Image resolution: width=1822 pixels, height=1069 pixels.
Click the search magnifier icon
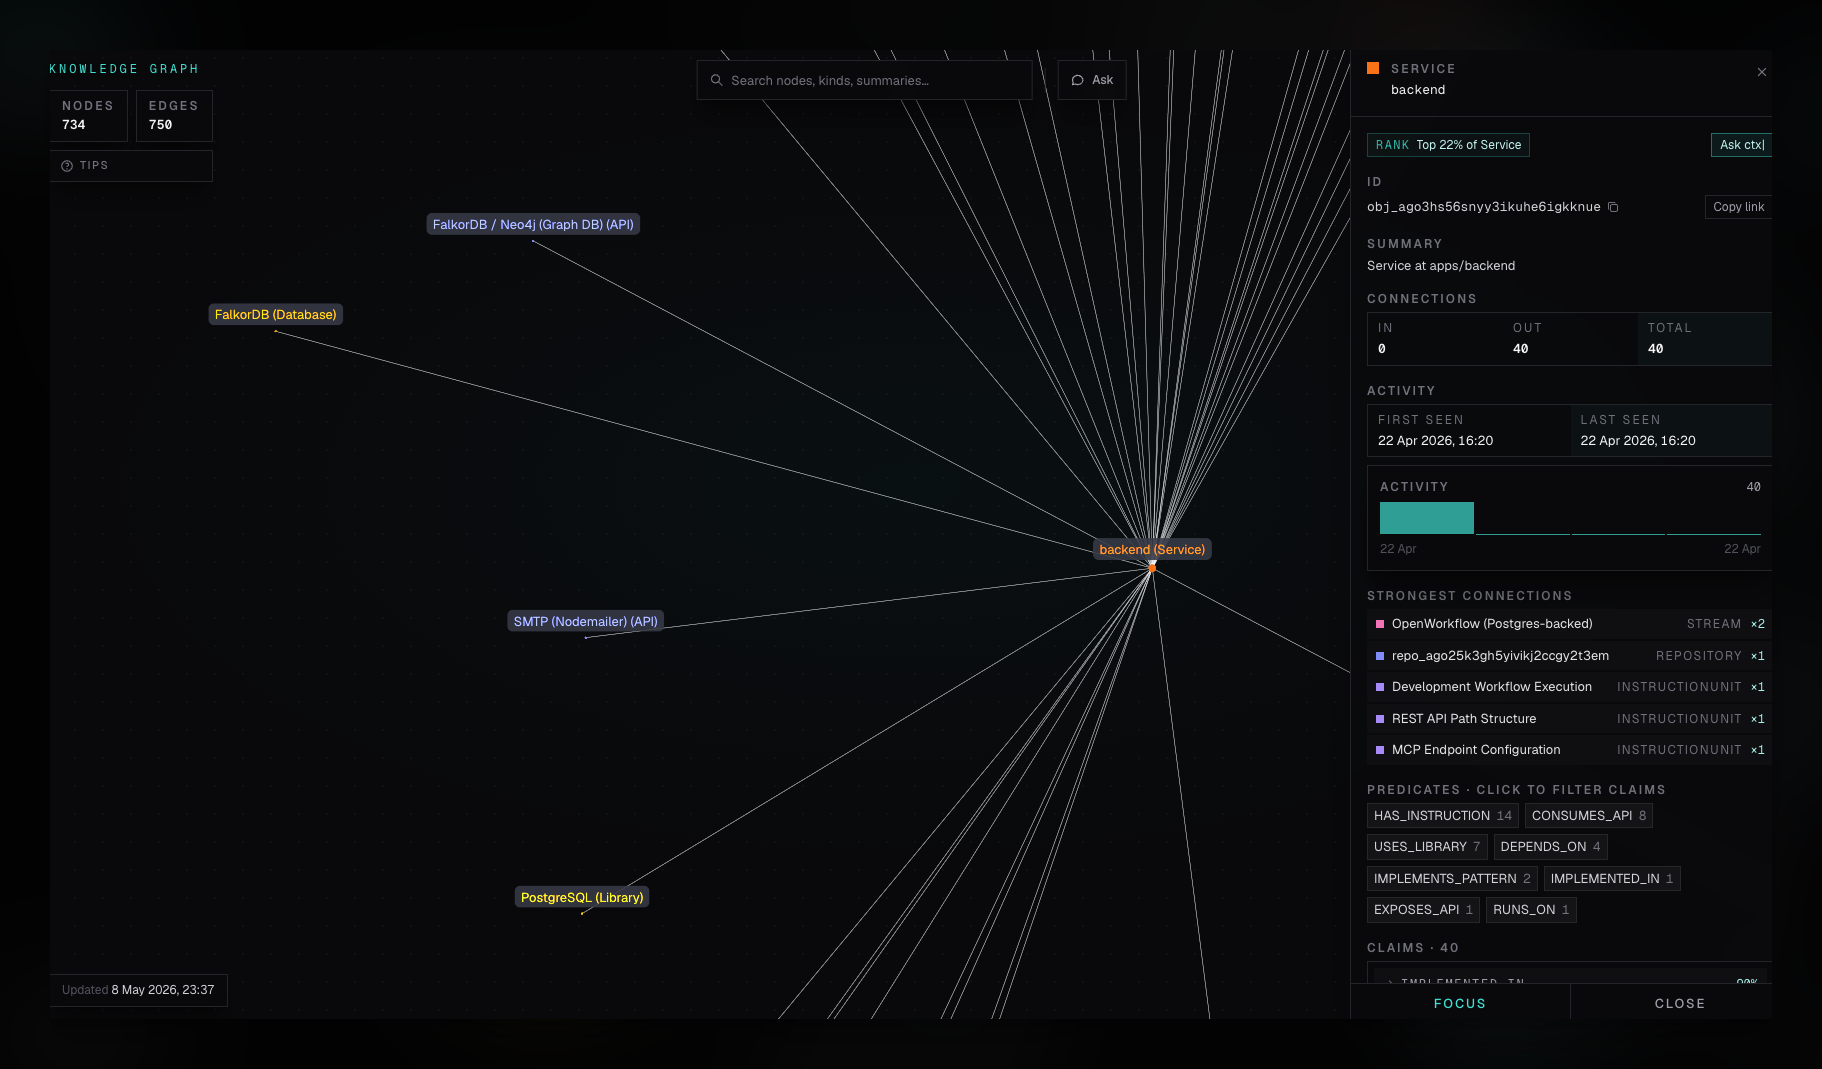(x=716, y=80)
